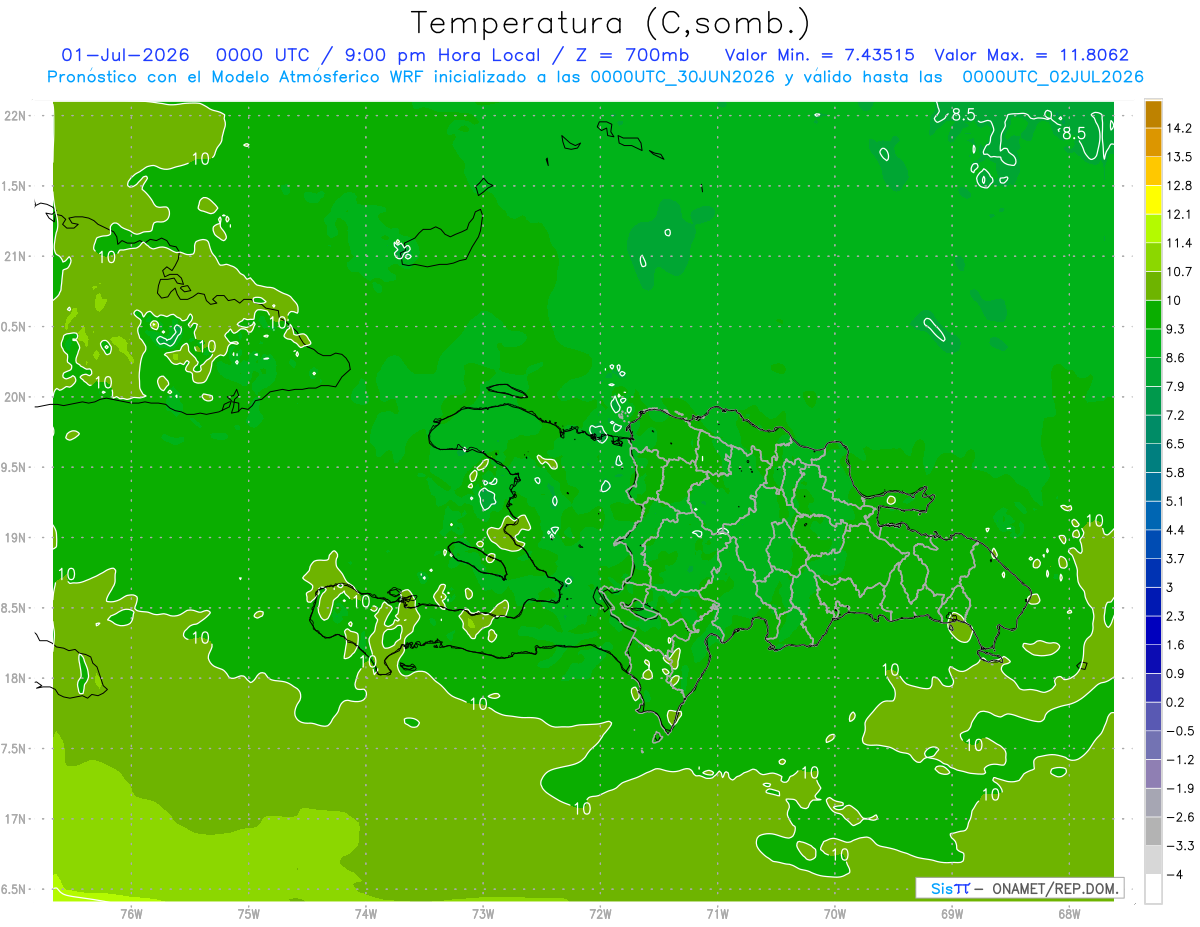Click the '70W' longitude label
Viewport: 1200px width, 927px height.
coord(834,913)
